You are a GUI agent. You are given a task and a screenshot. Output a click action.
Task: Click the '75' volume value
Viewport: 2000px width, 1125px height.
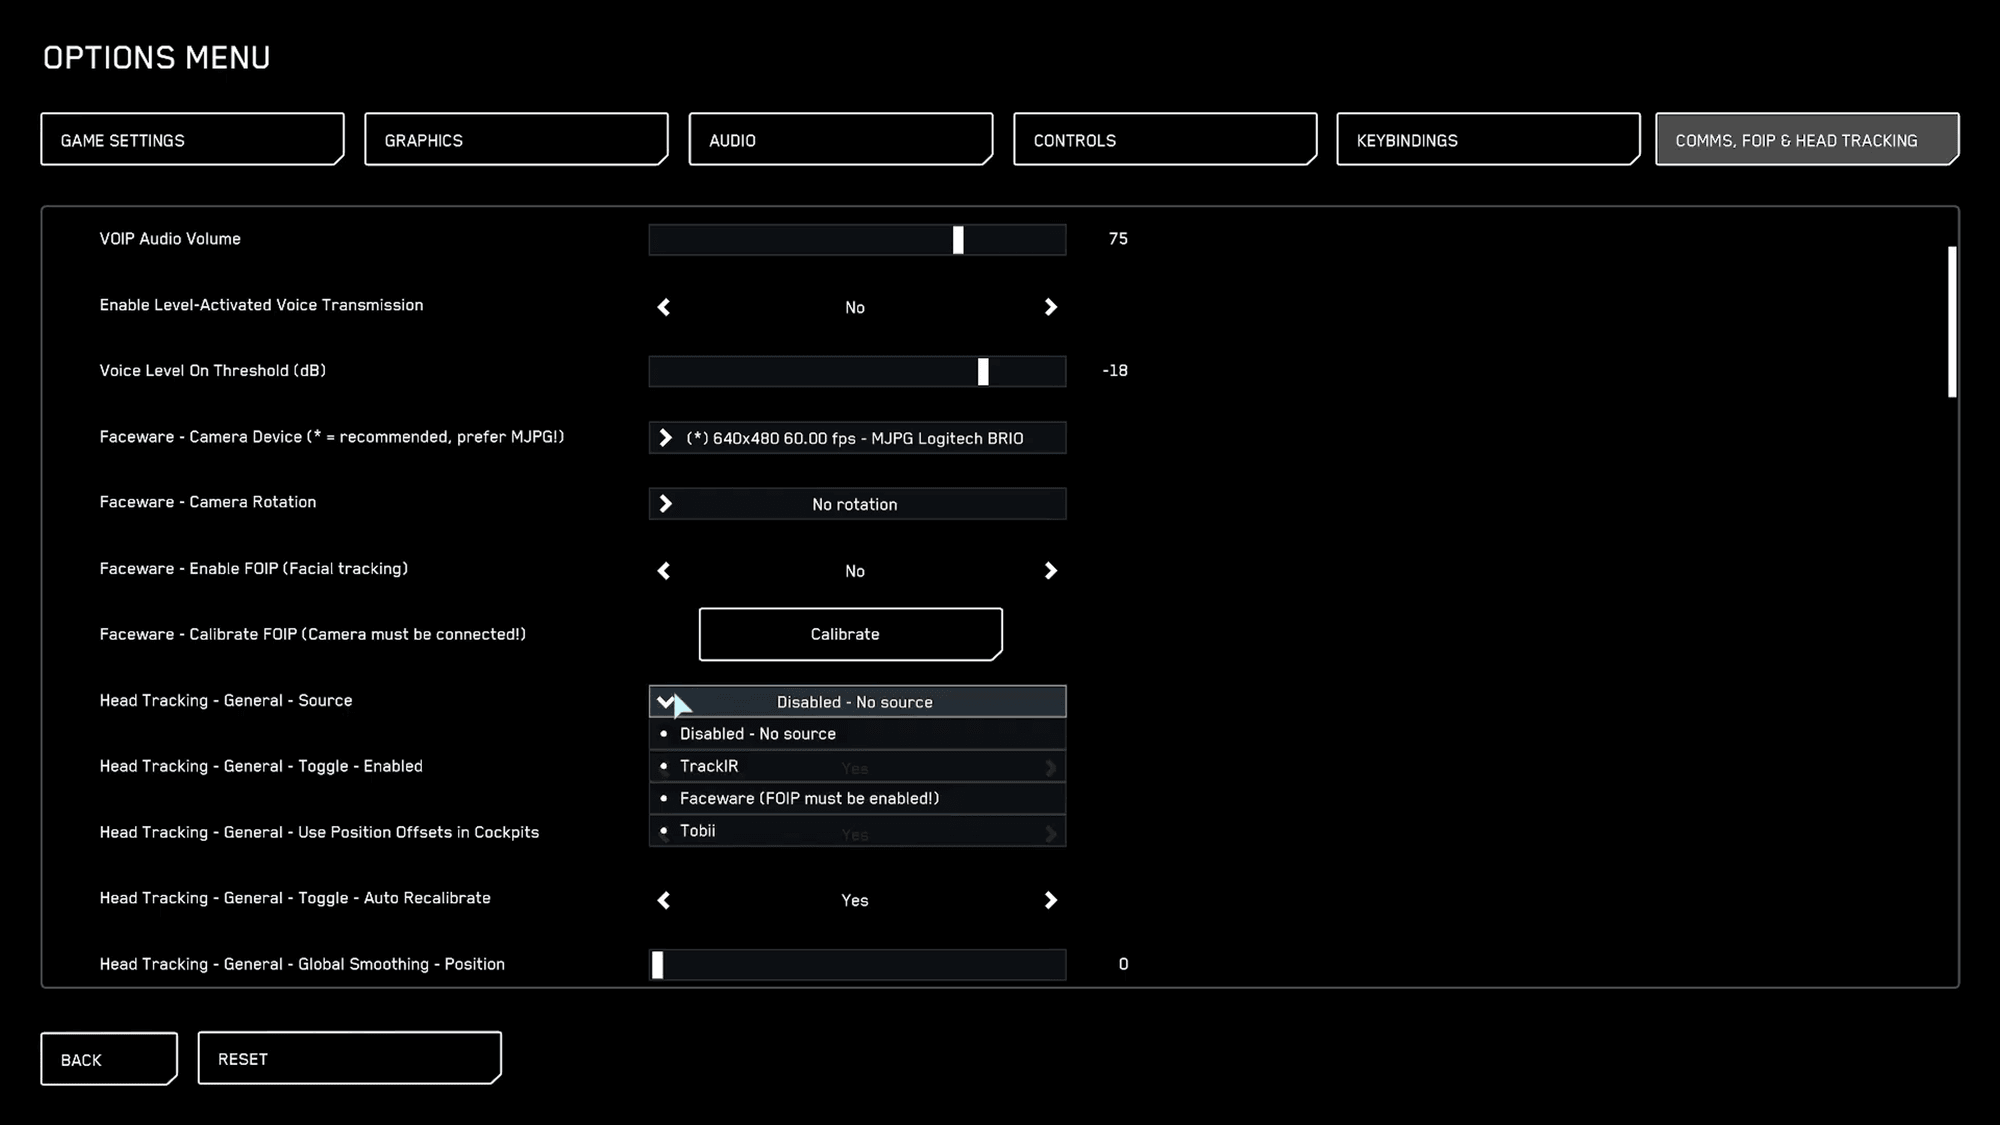(x=1118, y=239)
